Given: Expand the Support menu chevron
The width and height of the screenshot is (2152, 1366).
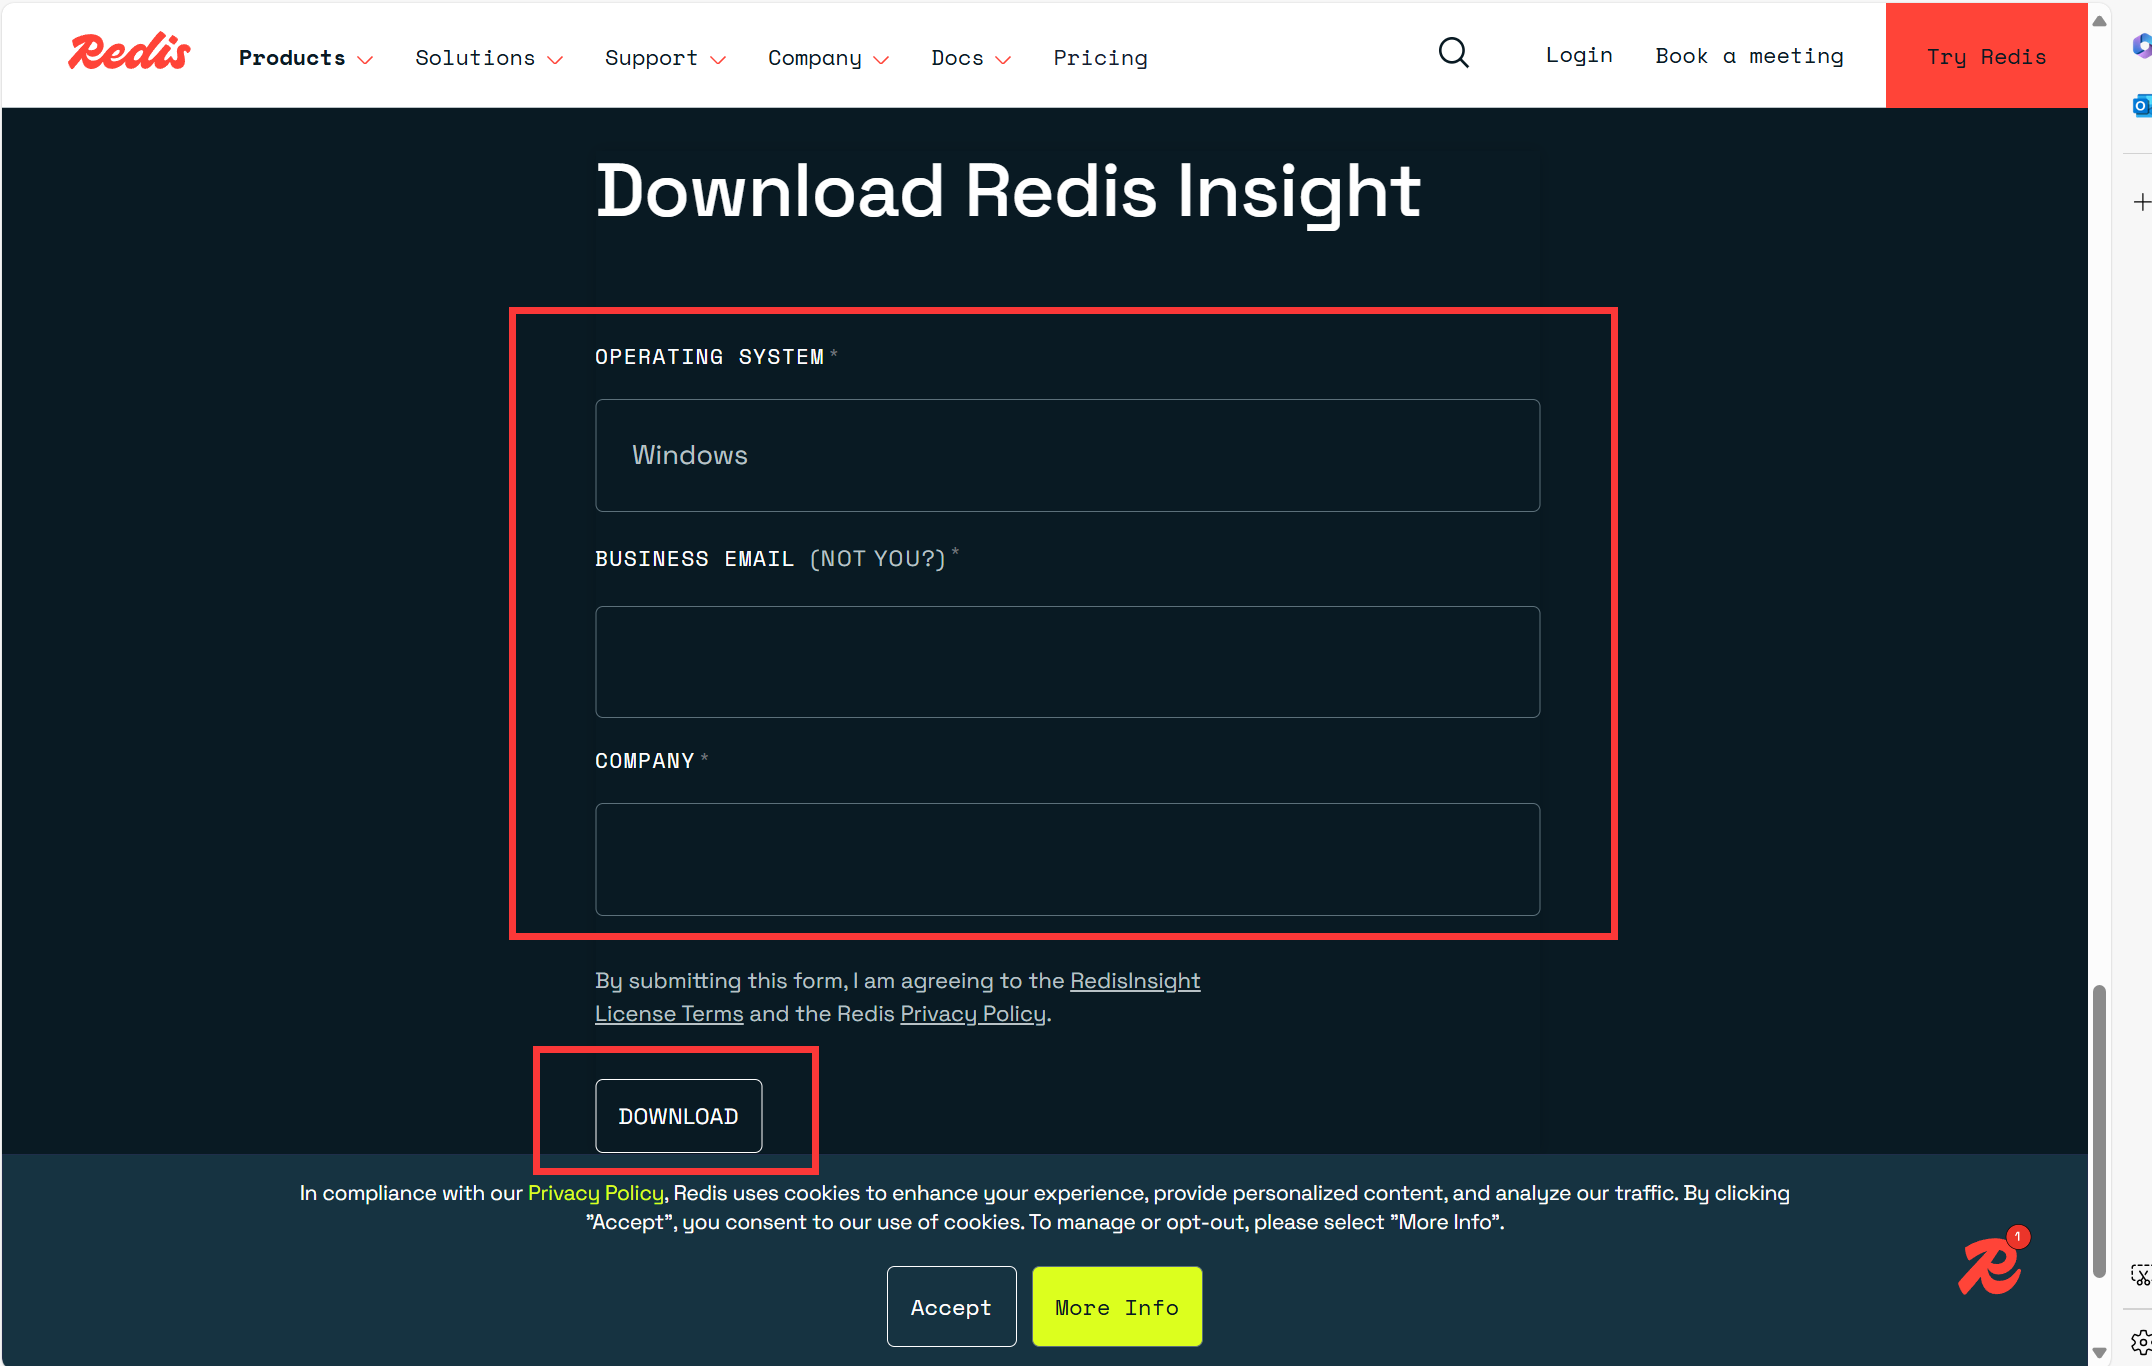Looking at the screenshot, I should tap(718, 59).
